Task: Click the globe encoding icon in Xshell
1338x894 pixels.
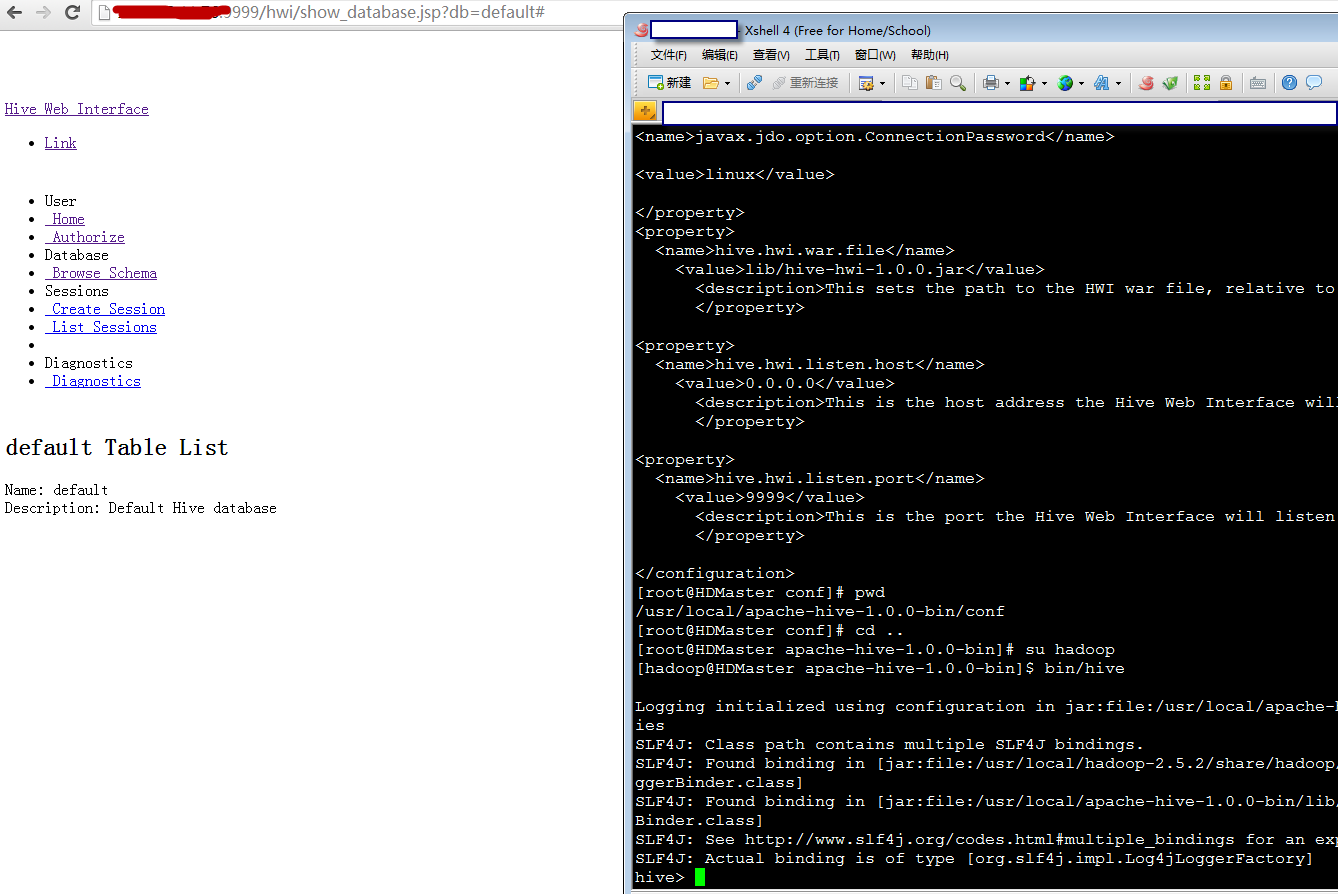Action: coord(1065,83)
